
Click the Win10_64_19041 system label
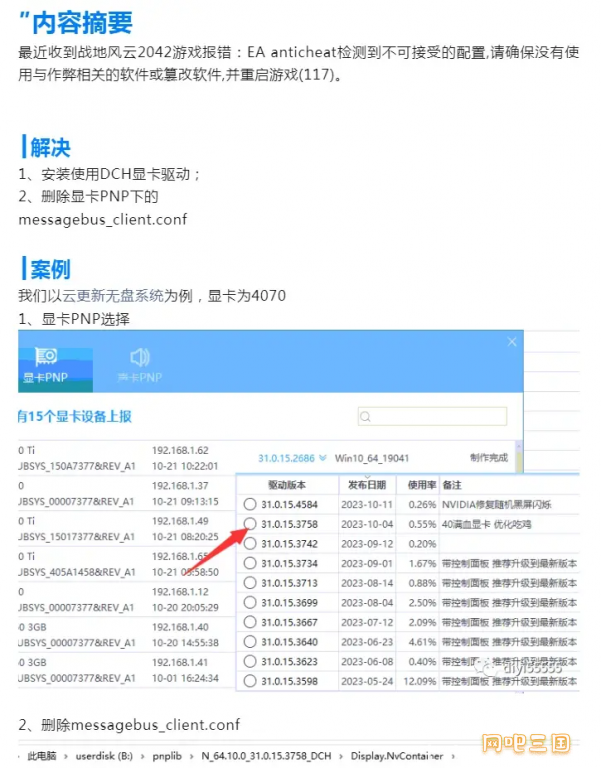tap(372, 458)
